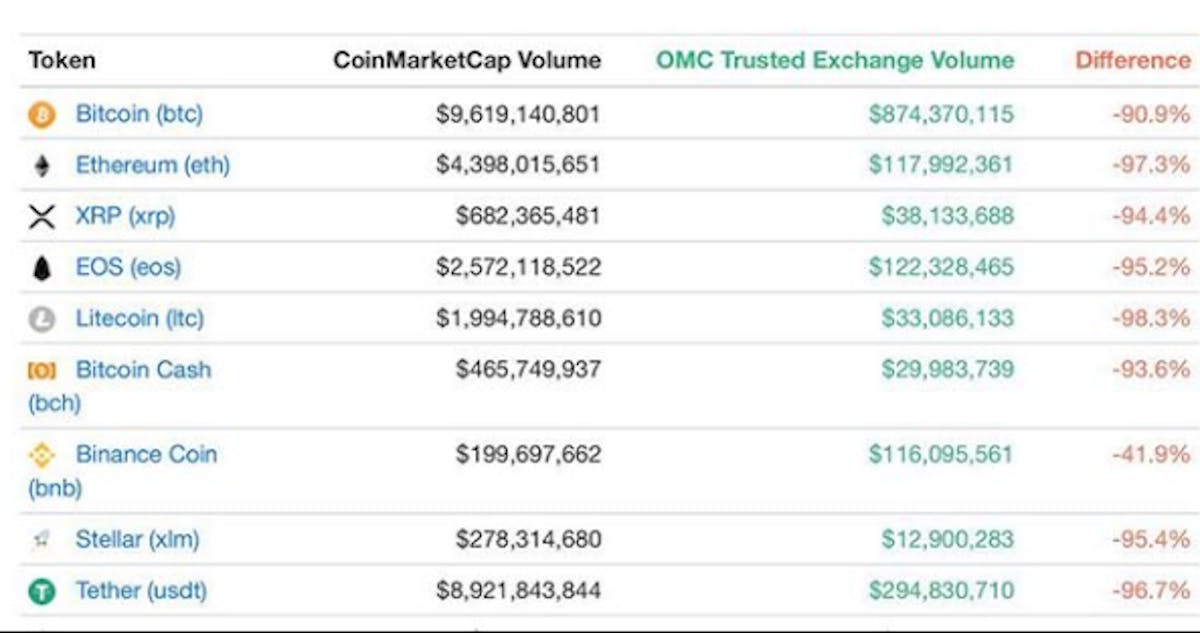The height and width of the screenshot is (633, 1200).
Task: Click Bitcoin's $874,370,115 trusted volume
Action: (x=941, y=115)
